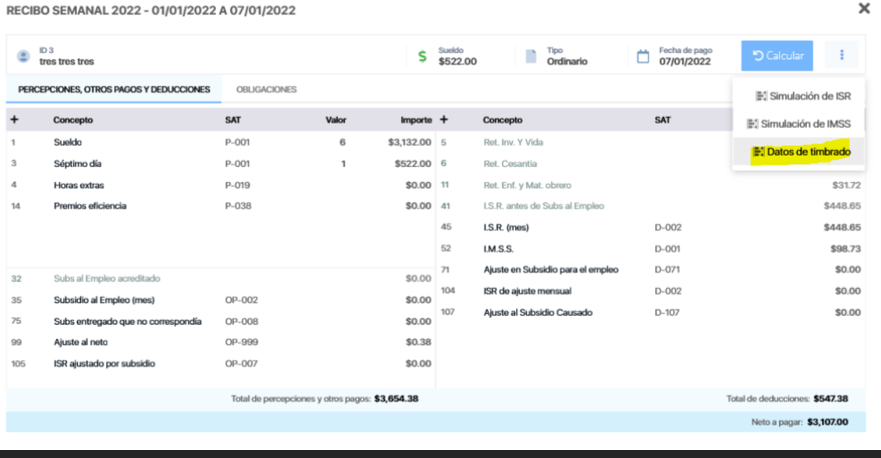Screen dimensions: 881x458
Task: Select Datos de timbrado menu option
Action: coord(809,152)
